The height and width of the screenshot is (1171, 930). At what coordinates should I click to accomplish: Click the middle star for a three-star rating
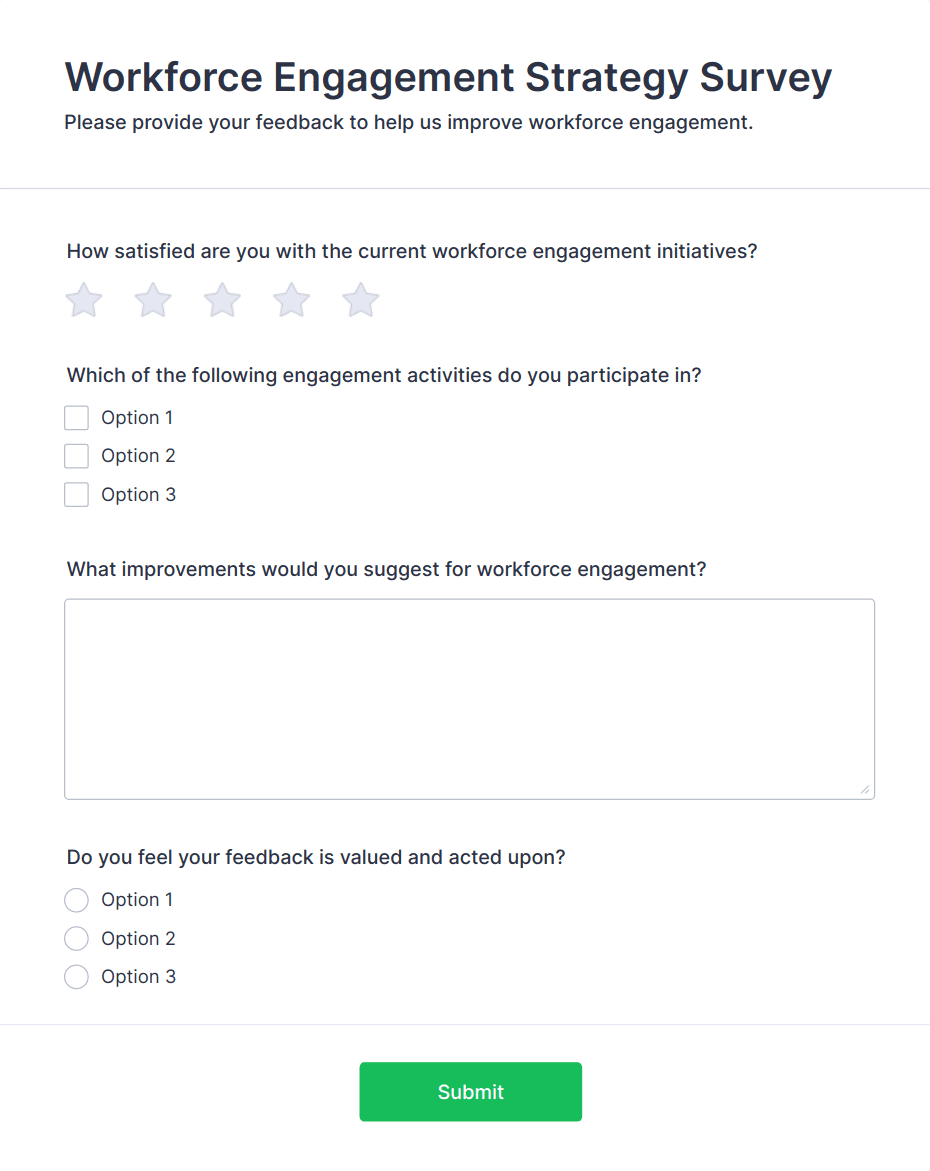(x=221, y=299)
